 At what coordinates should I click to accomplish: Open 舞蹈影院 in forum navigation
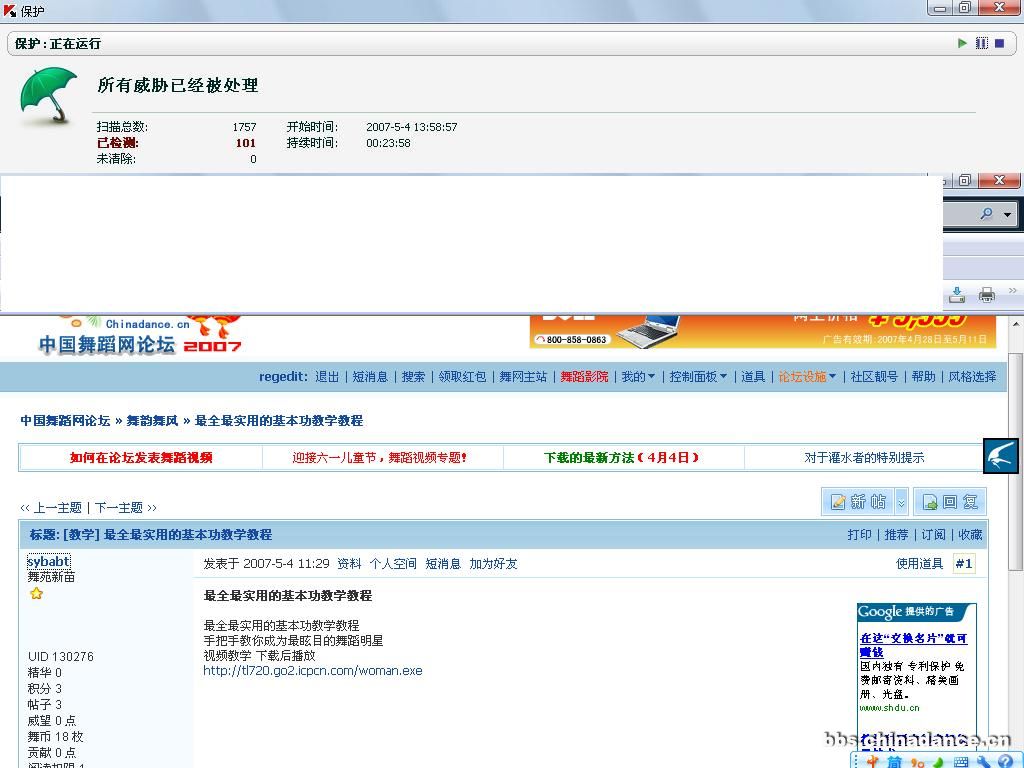(x=584, y=377)
